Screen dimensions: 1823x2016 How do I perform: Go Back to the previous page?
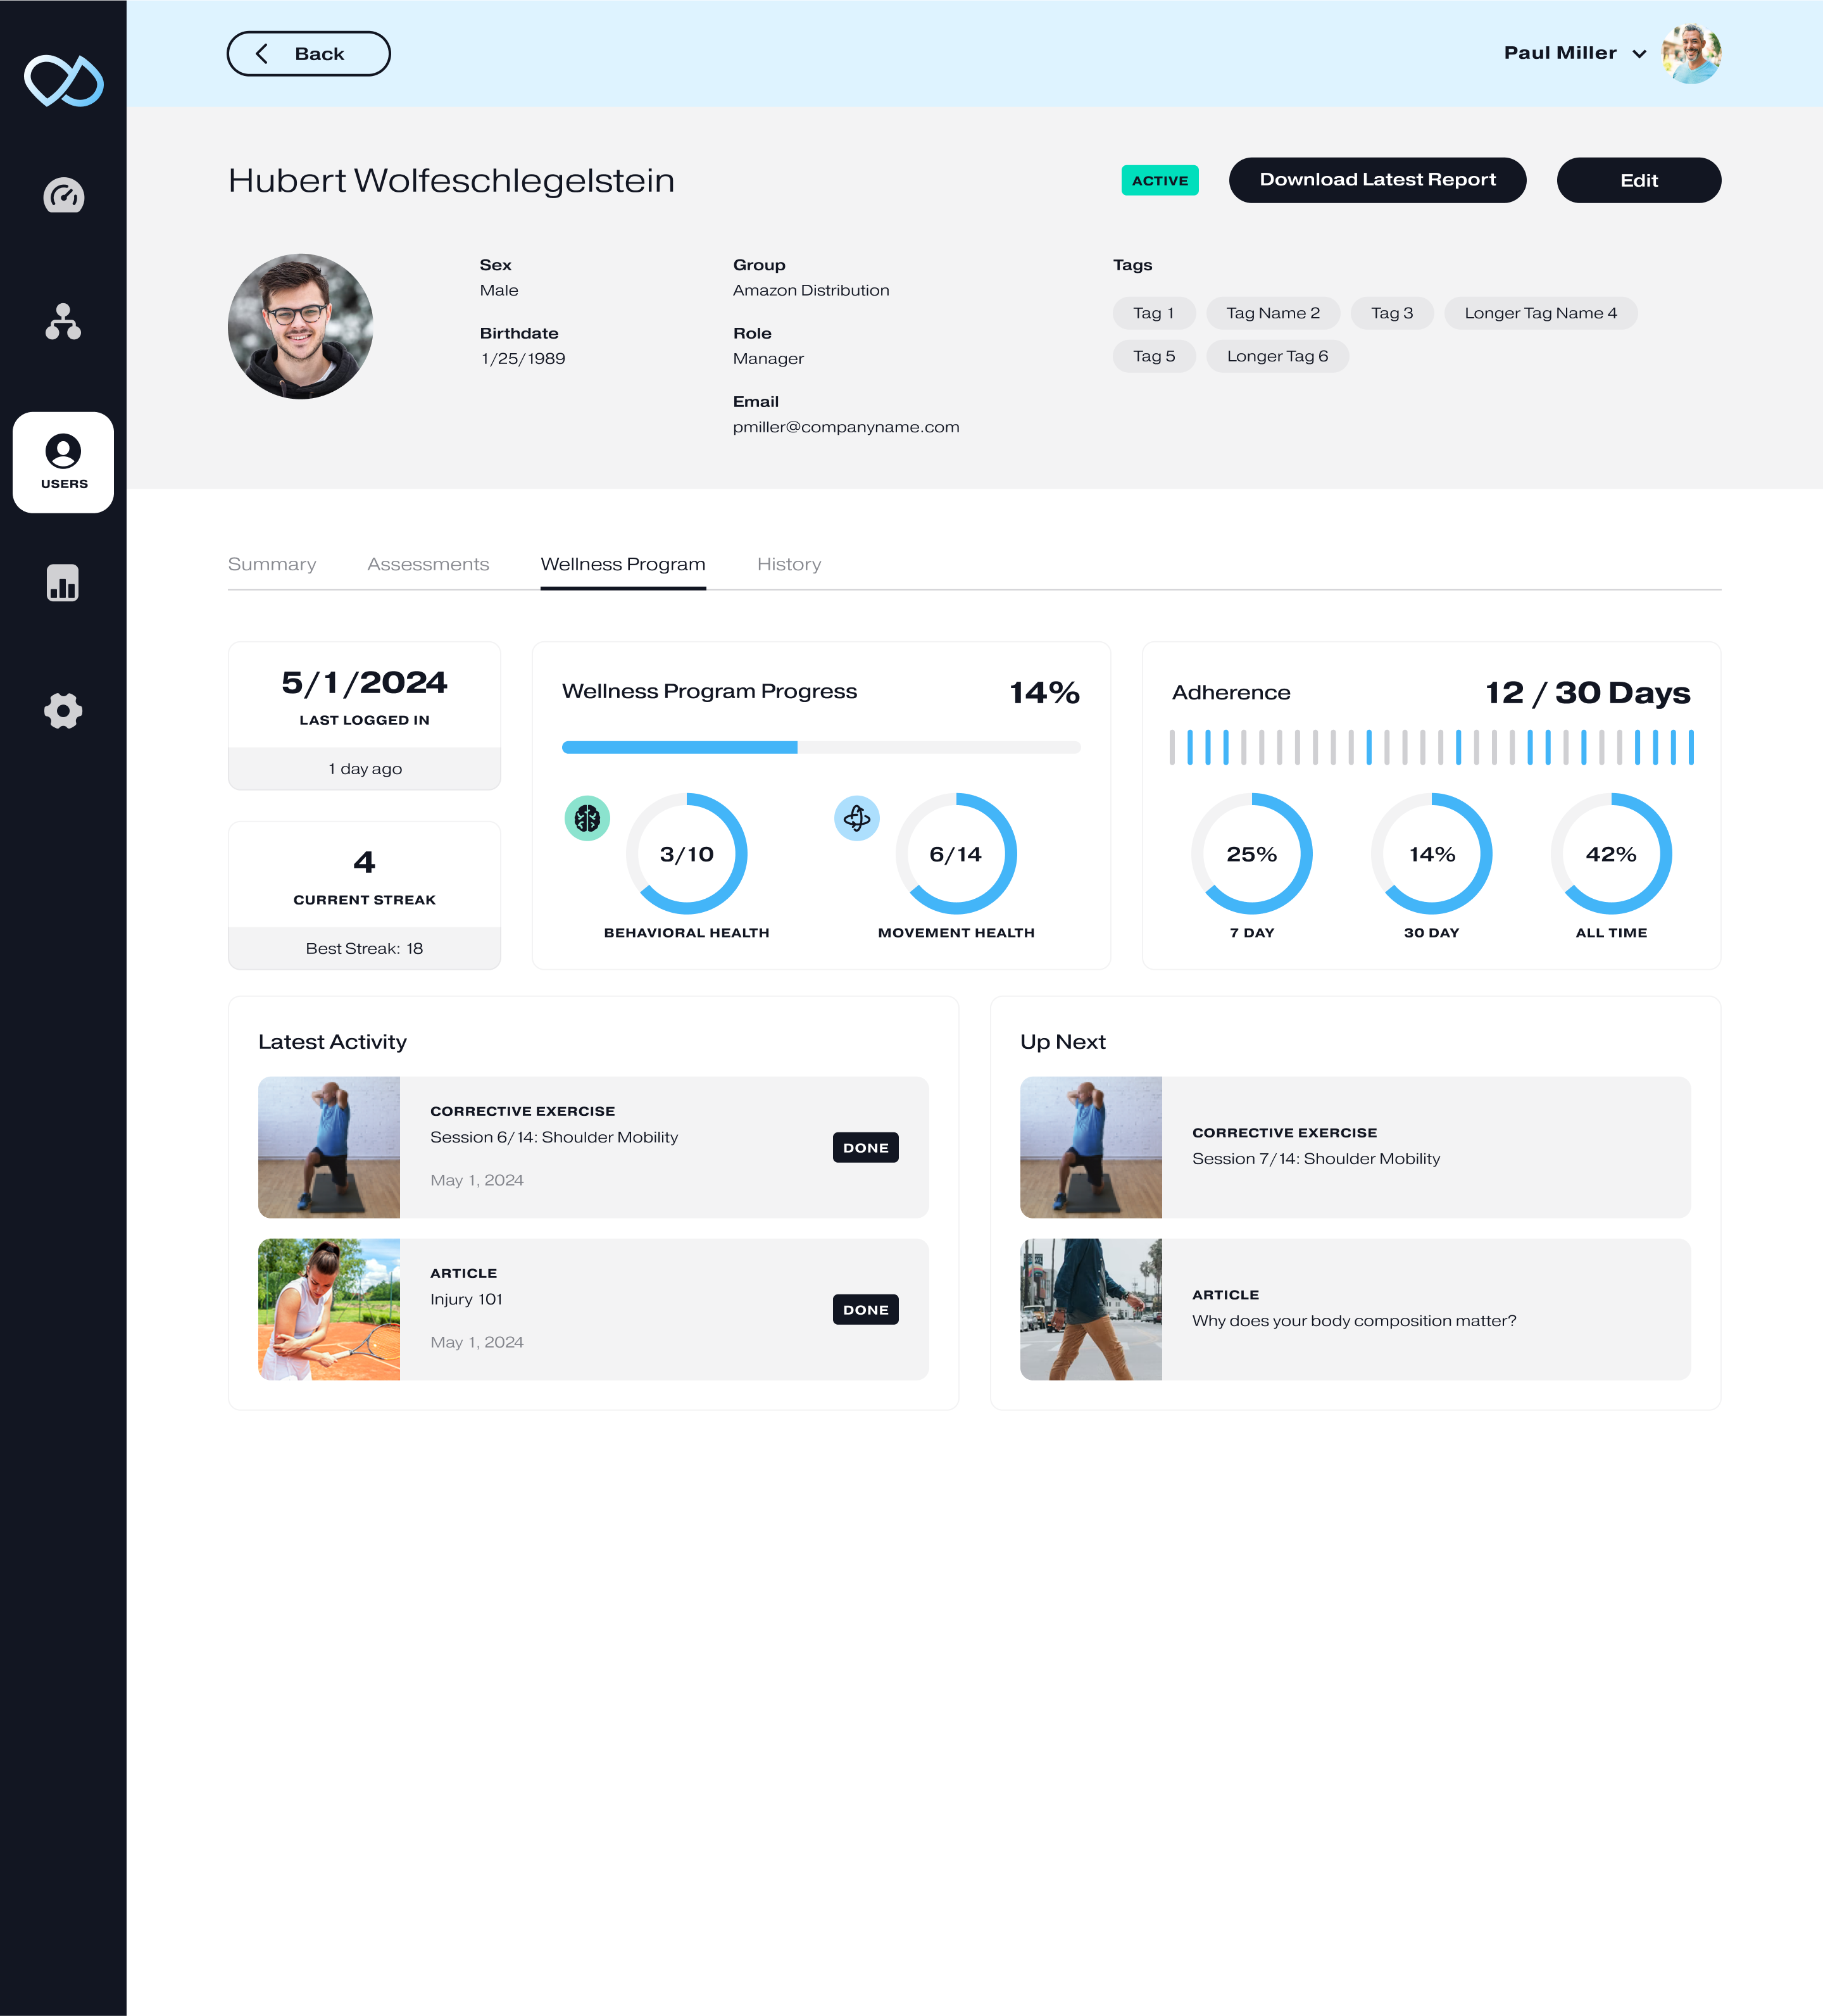pos(308,54)
